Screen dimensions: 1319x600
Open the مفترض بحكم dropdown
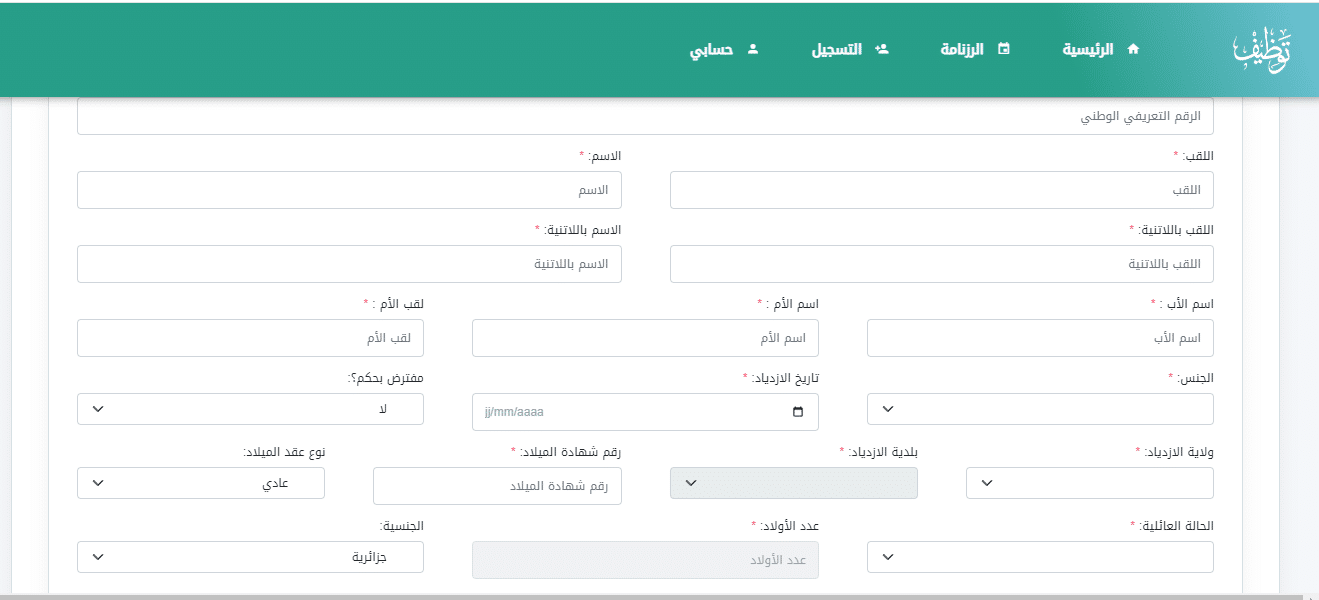tap(250, 409)
